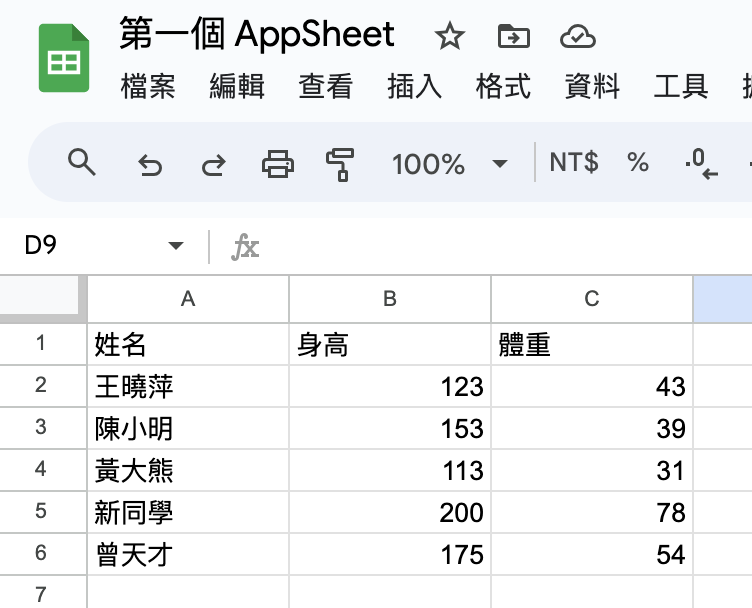Click the cell with value 123

coord(390,386)
